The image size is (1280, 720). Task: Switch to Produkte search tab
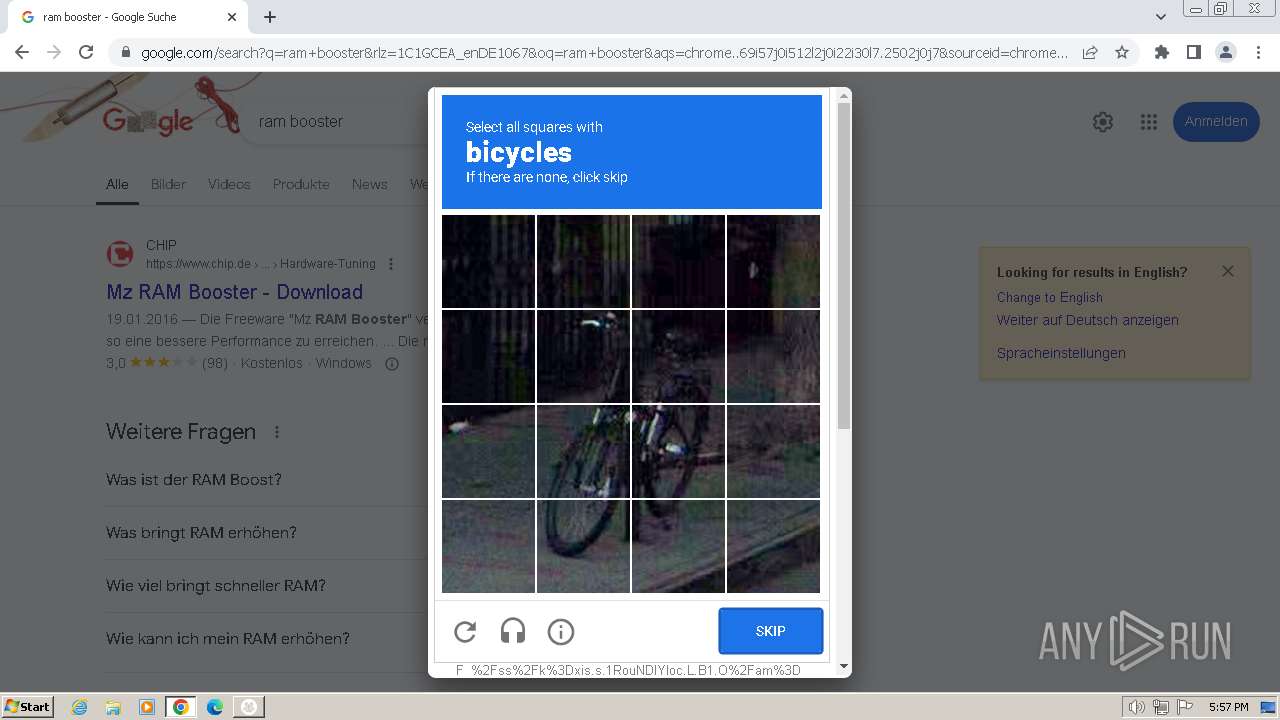tap(301, 185)
